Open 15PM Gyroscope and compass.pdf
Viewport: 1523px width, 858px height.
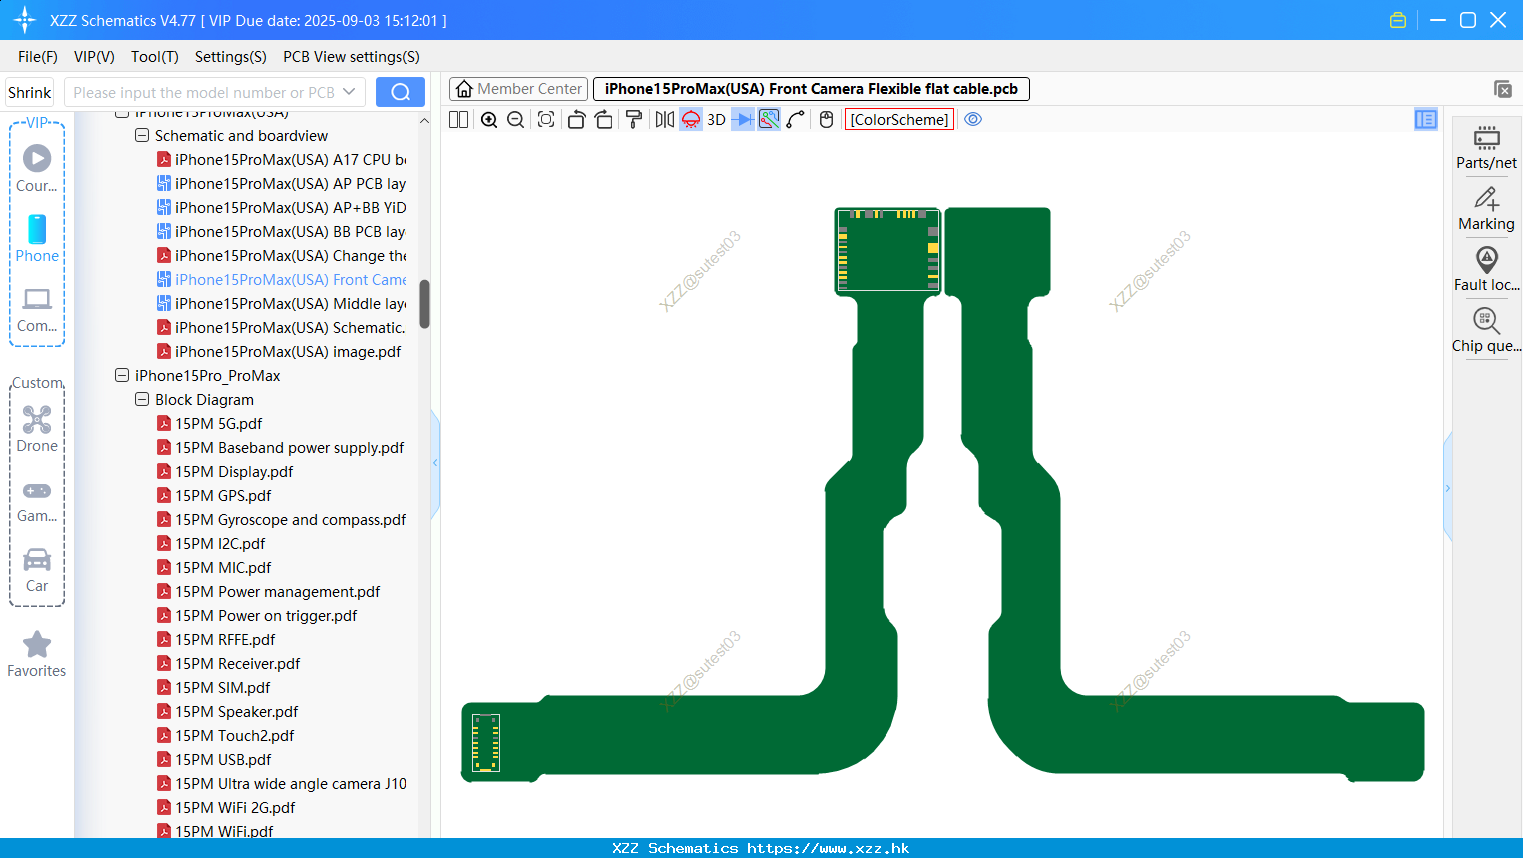tap(281, 519)
